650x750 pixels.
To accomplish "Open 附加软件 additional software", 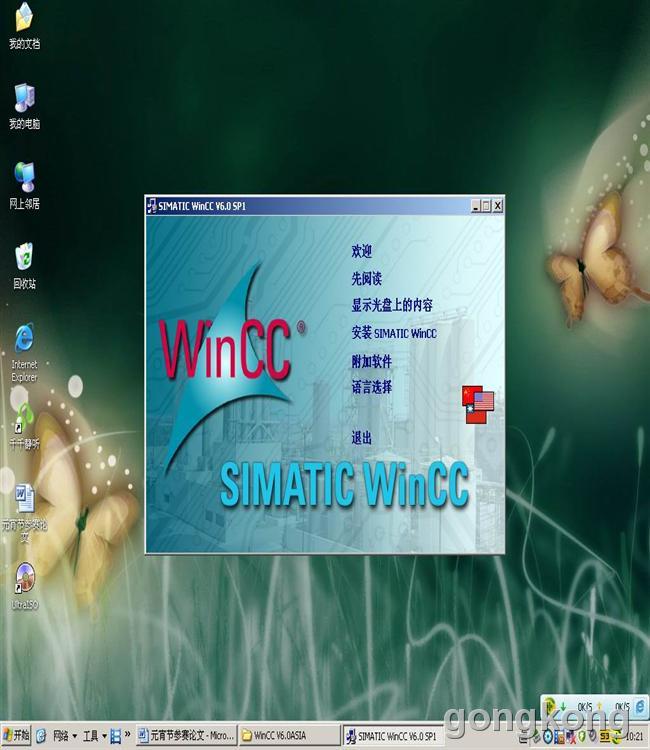I will 371,361.
